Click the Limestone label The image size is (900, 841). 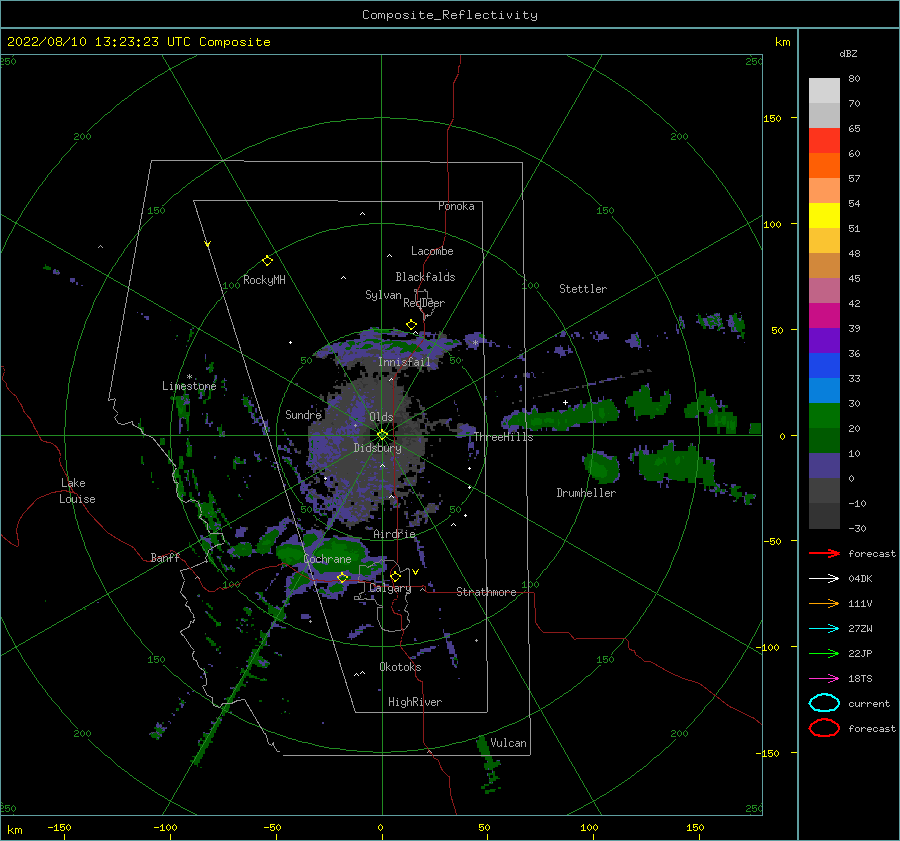[x=189, y=386]
